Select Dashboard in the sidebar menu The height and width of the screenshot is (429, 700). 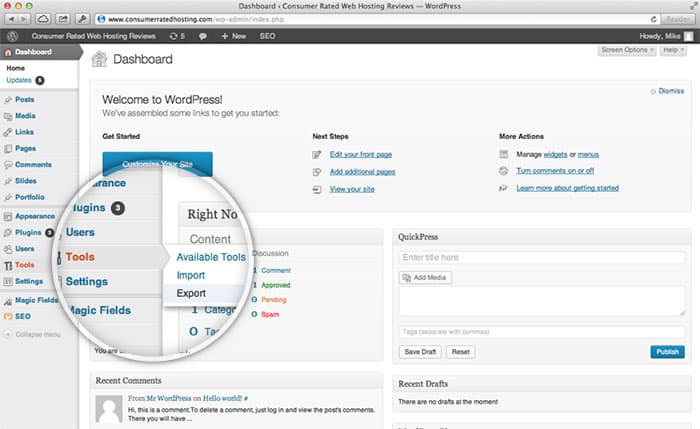click(x=39, y=52)
